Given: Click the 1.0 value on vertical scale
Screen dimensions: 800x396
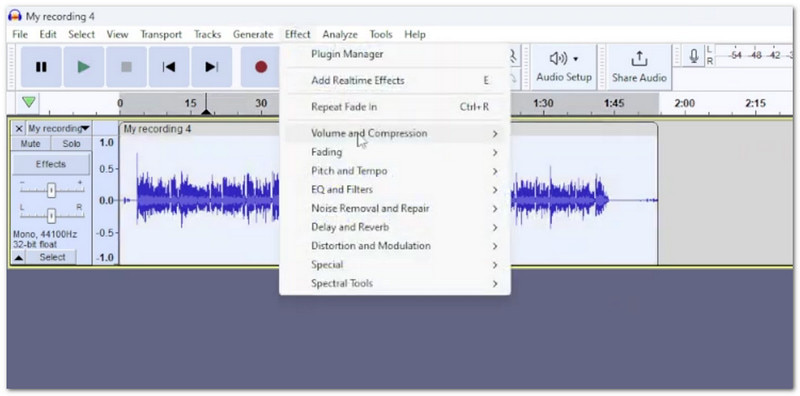Looking at the screenshot, I should (106, 142).
